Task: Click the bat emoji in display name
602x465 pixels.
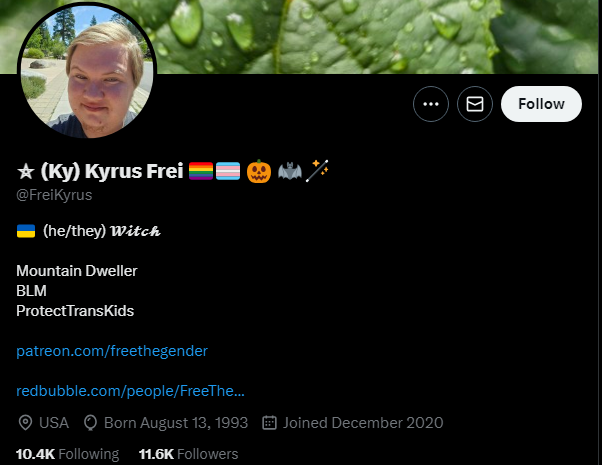Action: tap(290, 171)
